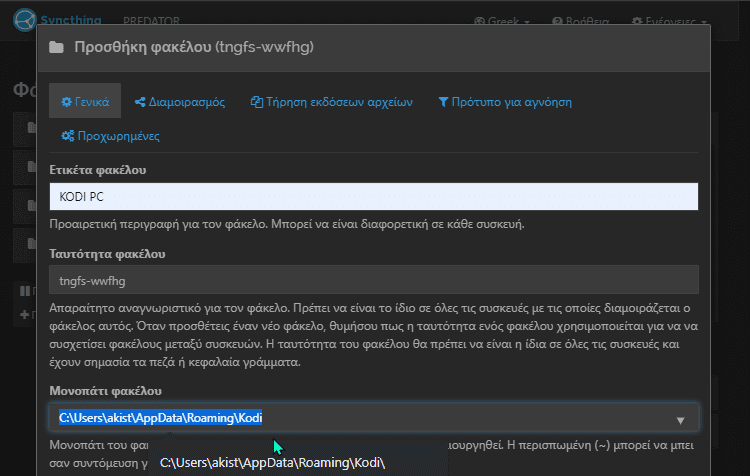Expand the folder path dropdown arrow
The height and width of the screenshot is (476, 750).
pyautogui.click(x=680, y=420)
